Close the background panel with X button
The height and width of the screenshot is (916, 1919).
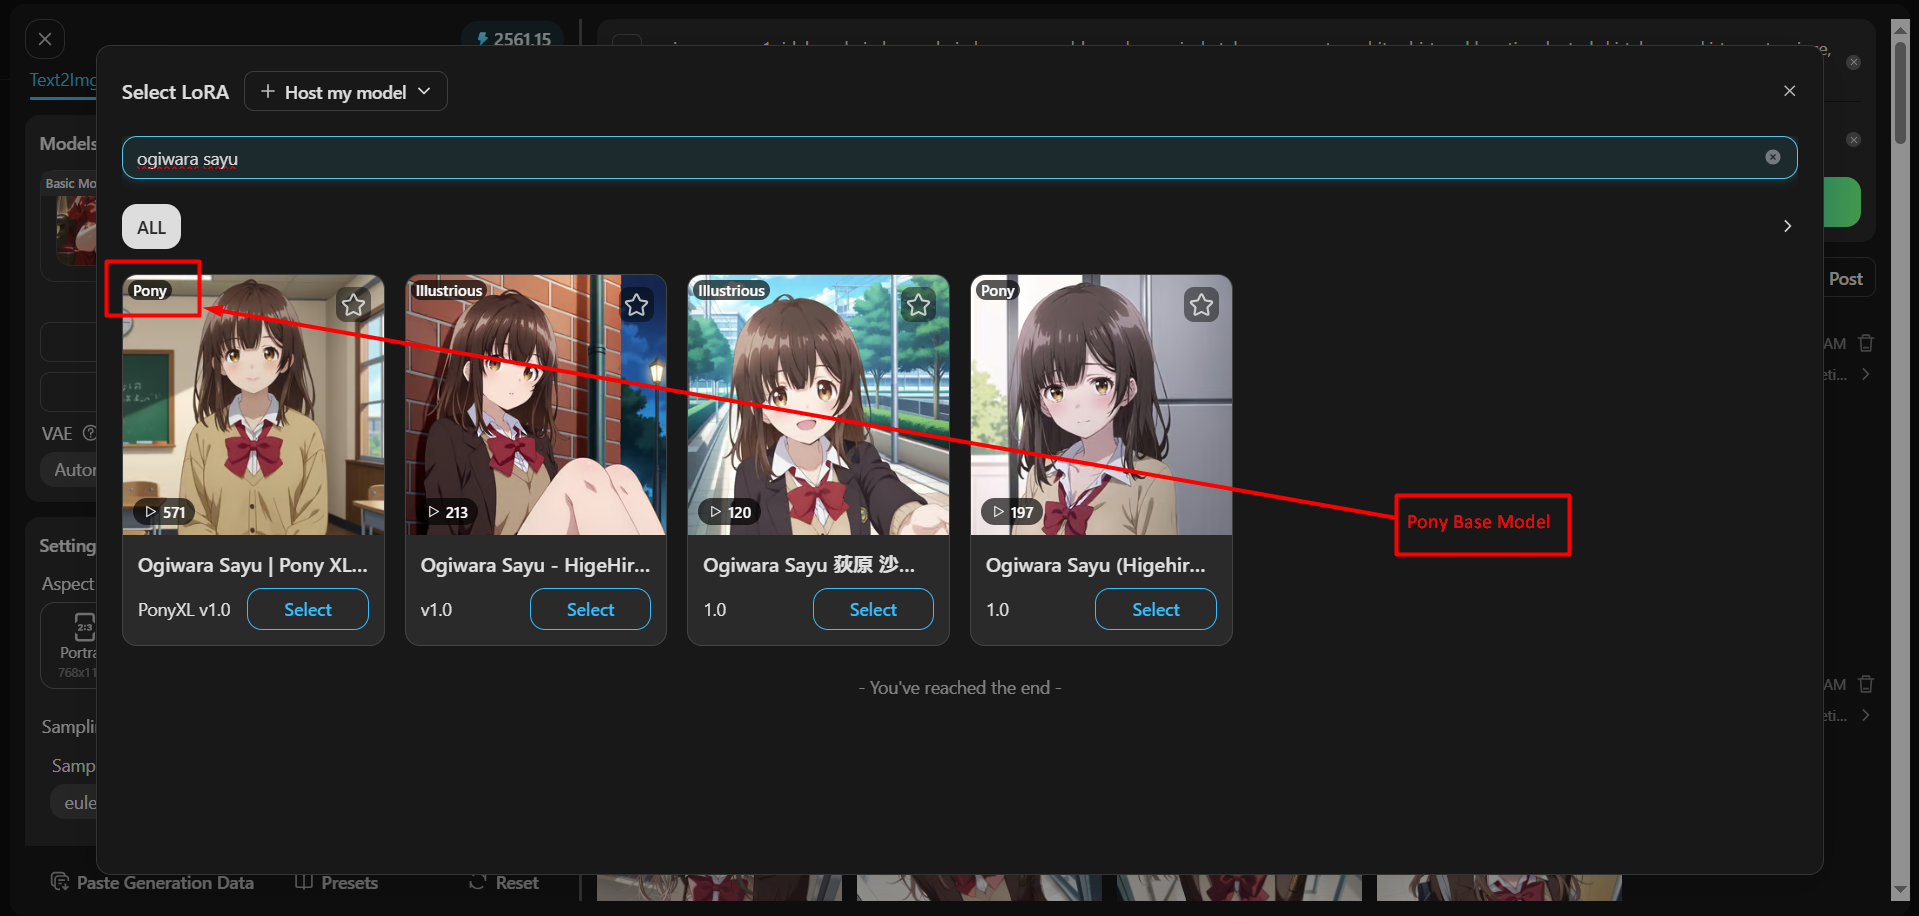(x=45, y=39)
